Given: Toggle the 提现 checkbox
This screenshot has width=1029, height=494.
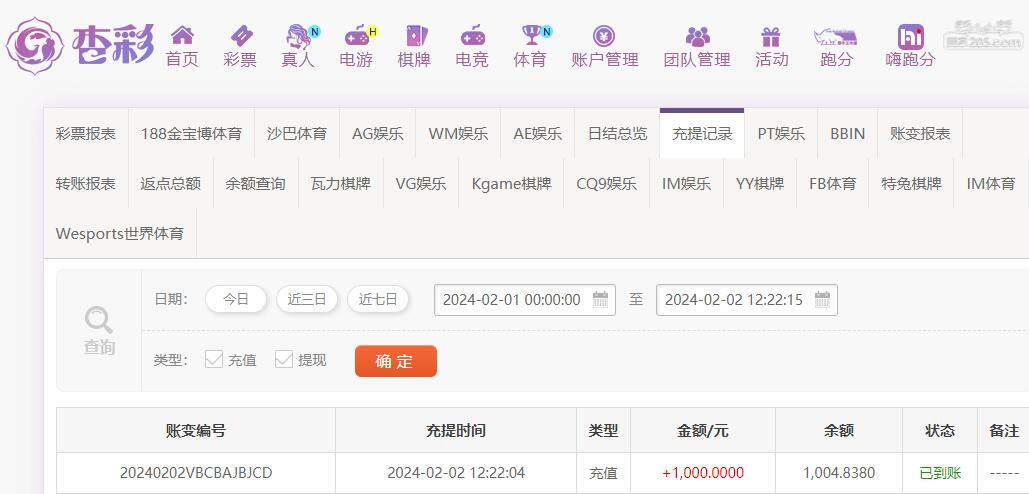Looking at the screenshot, I should [x=284, y=360].
